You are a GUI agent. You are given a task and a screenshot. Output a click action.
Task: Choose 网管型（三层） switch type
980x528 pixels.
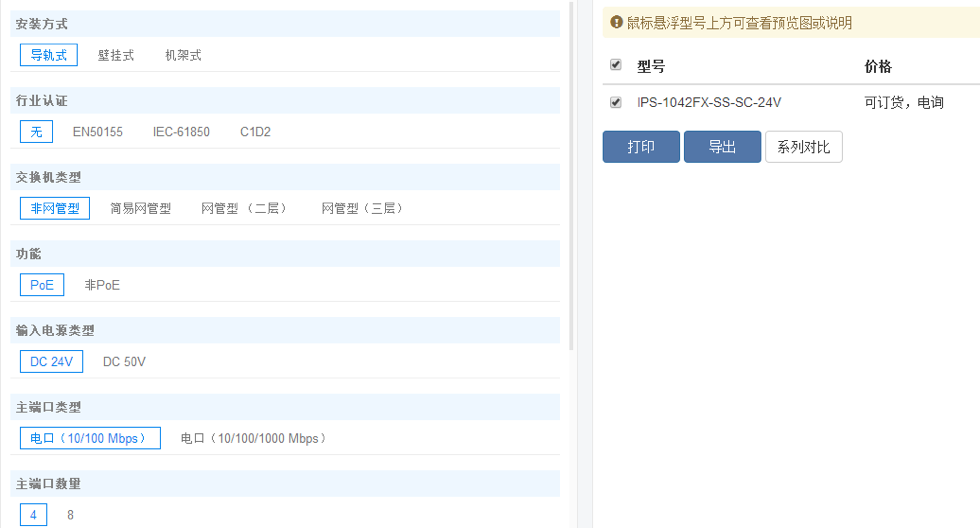pyautogui.click(x=362, y=208)
